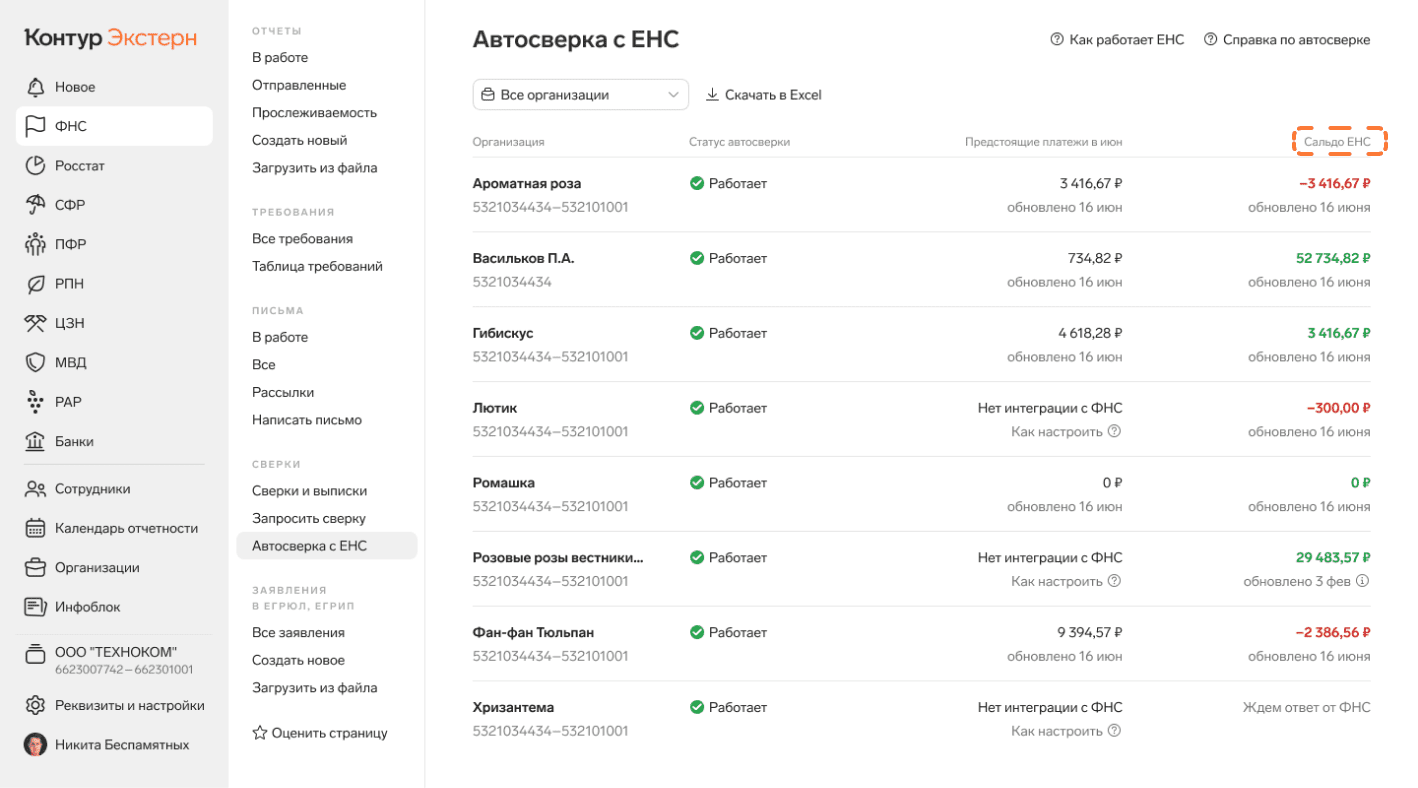Open ООО "ТЕХНОКОМ" organization switcher
1418x788 pixels.
[114, 660]
